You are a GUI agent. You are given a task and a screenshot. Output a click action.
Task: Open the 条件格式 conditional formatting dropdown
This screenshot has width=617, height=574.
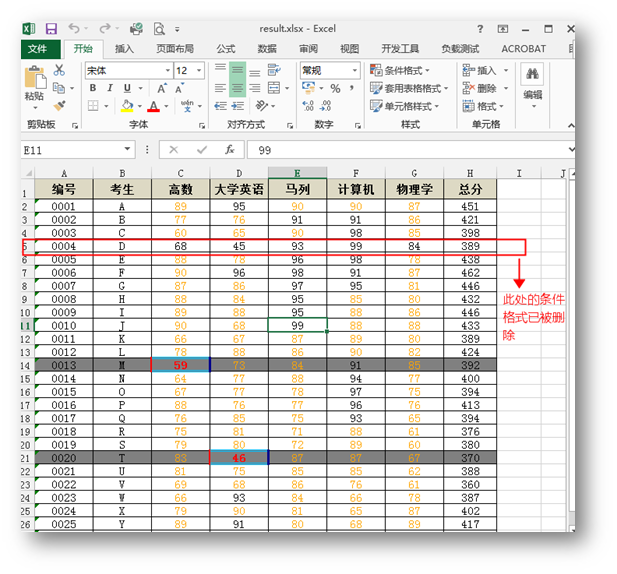coord(399,70)
